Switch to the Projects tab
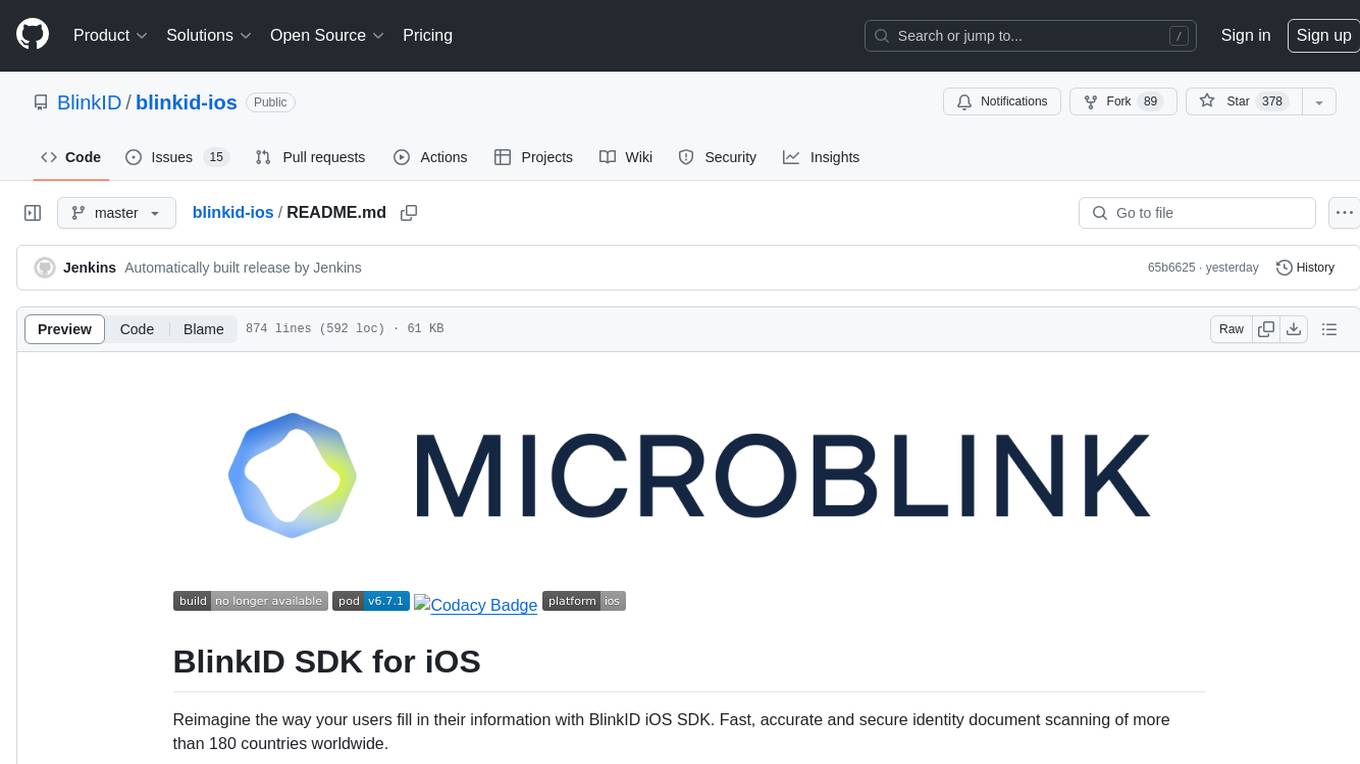This screenshot has height=764, width=1360. tap(533, 157)
